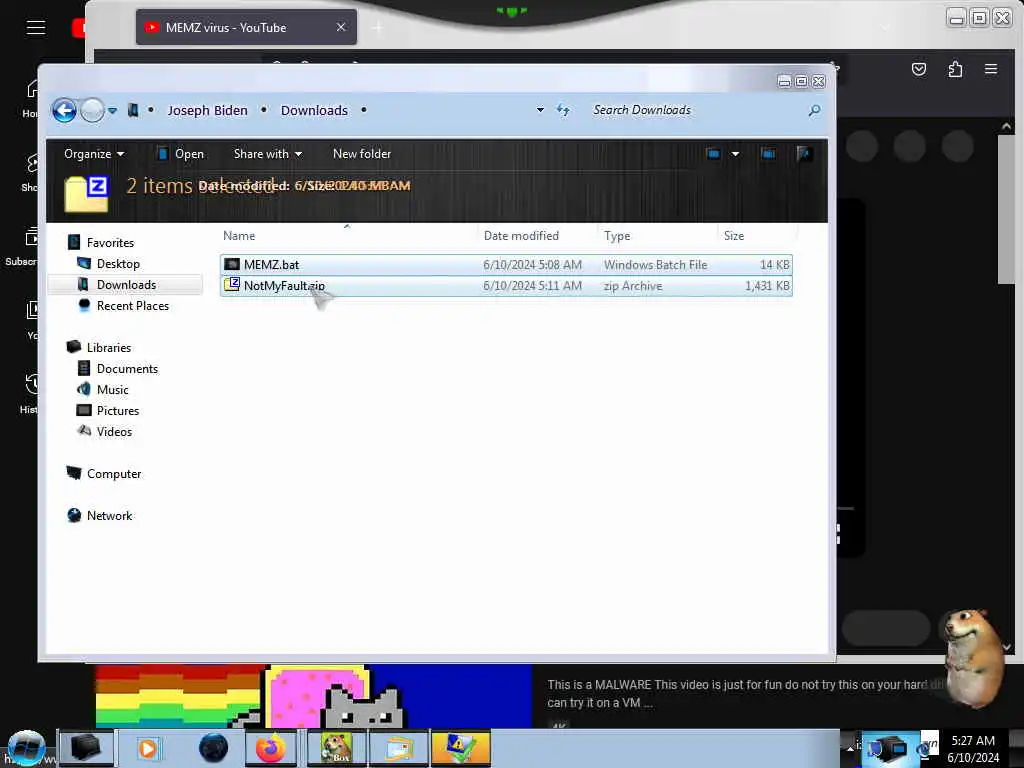
Task: Click the desktop hamster mascot
Action: click(974, 658)
